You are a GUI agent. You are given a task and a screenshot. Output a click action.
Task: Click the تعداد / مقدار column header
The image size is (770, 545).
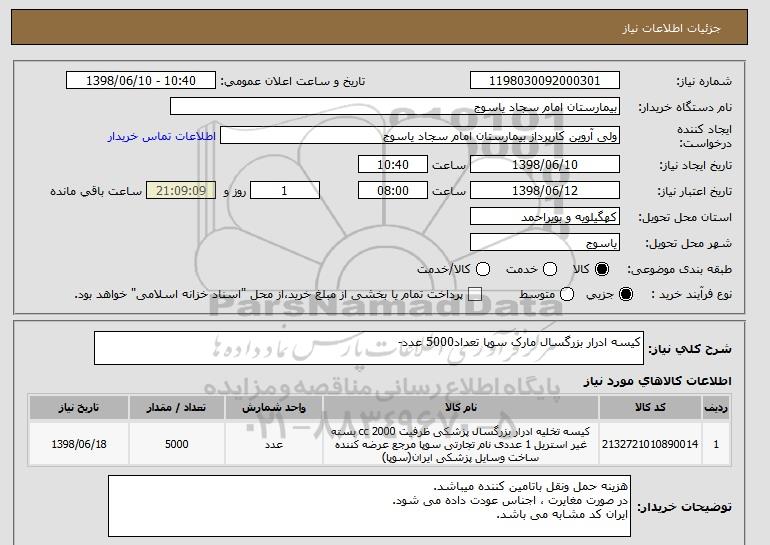click(177, 408)
